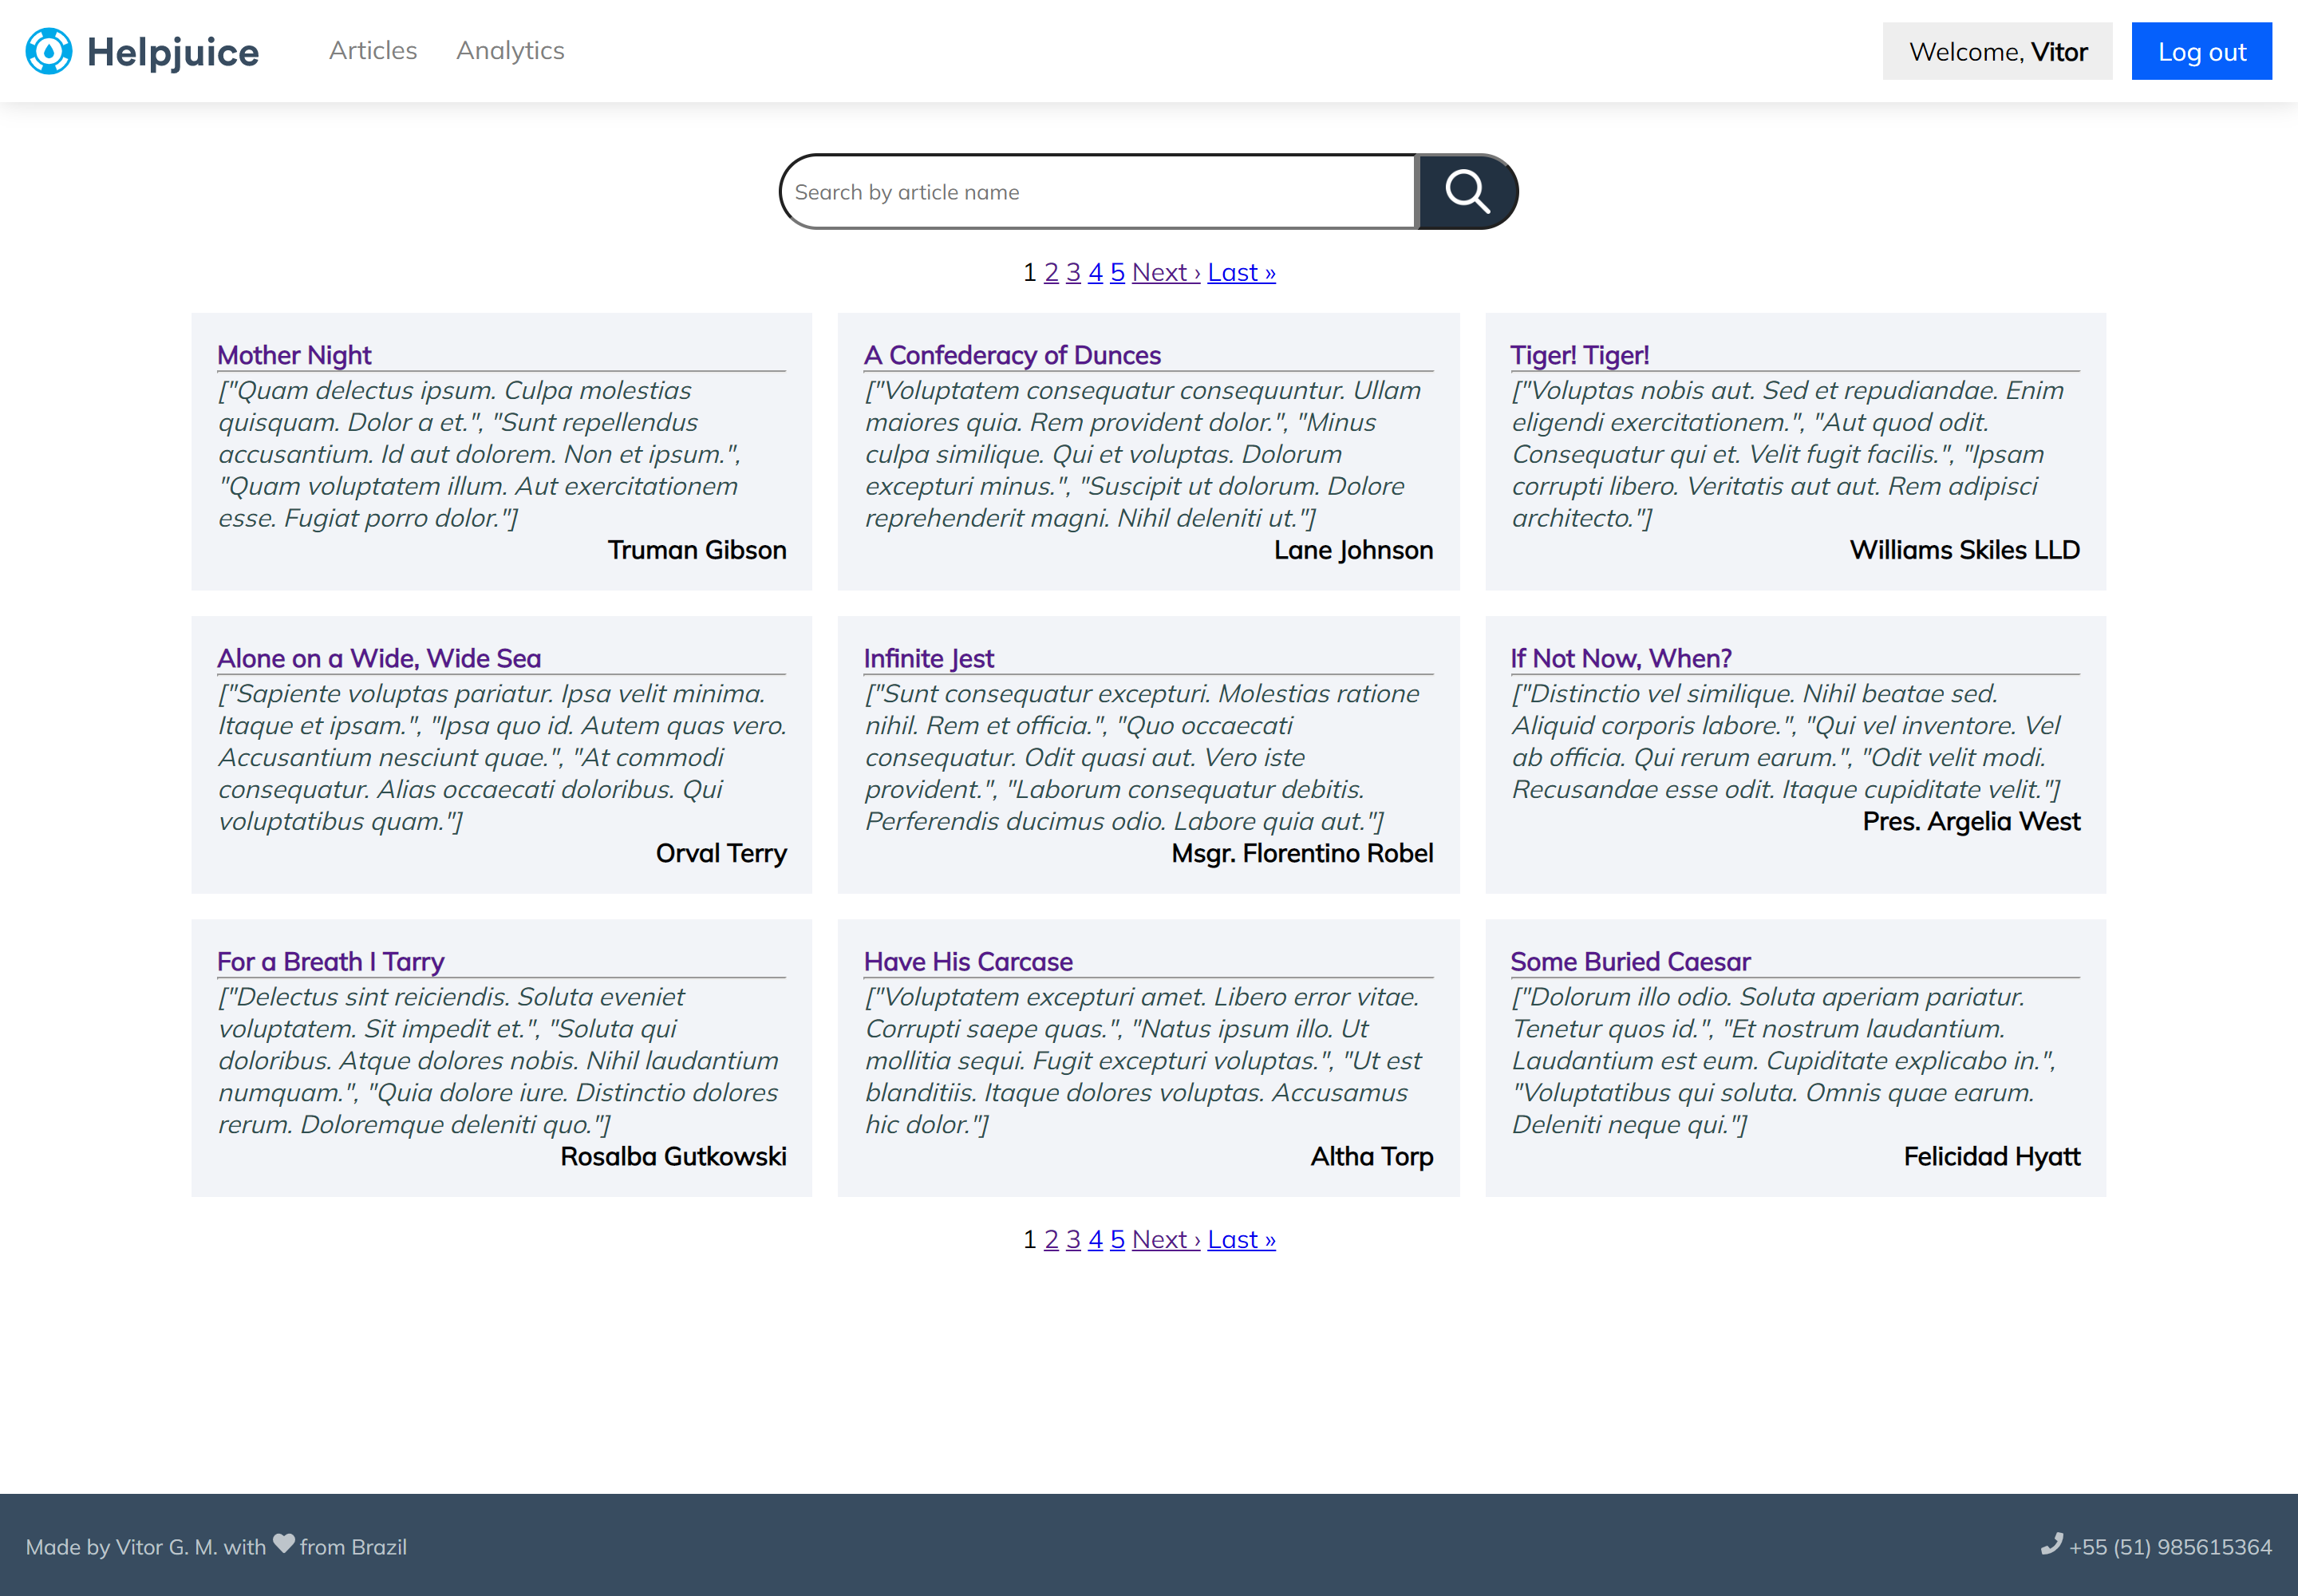Image resolution: width=2298 pixels, height=1596 pixels.
Task: Open Alone on a Wide, Wide Sea
Action: [379, 658]
